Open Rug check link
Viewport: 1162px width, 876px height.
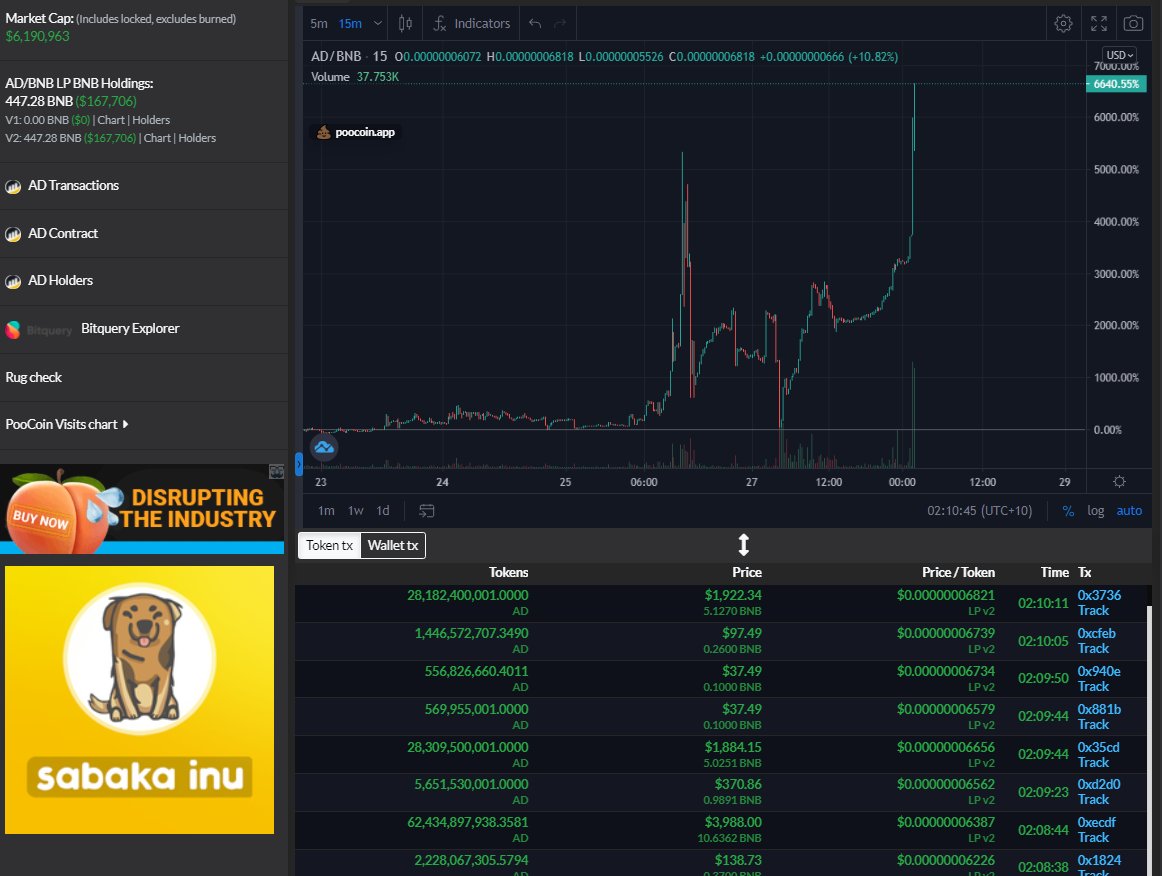pyautogui.click(x=33, y=377)
